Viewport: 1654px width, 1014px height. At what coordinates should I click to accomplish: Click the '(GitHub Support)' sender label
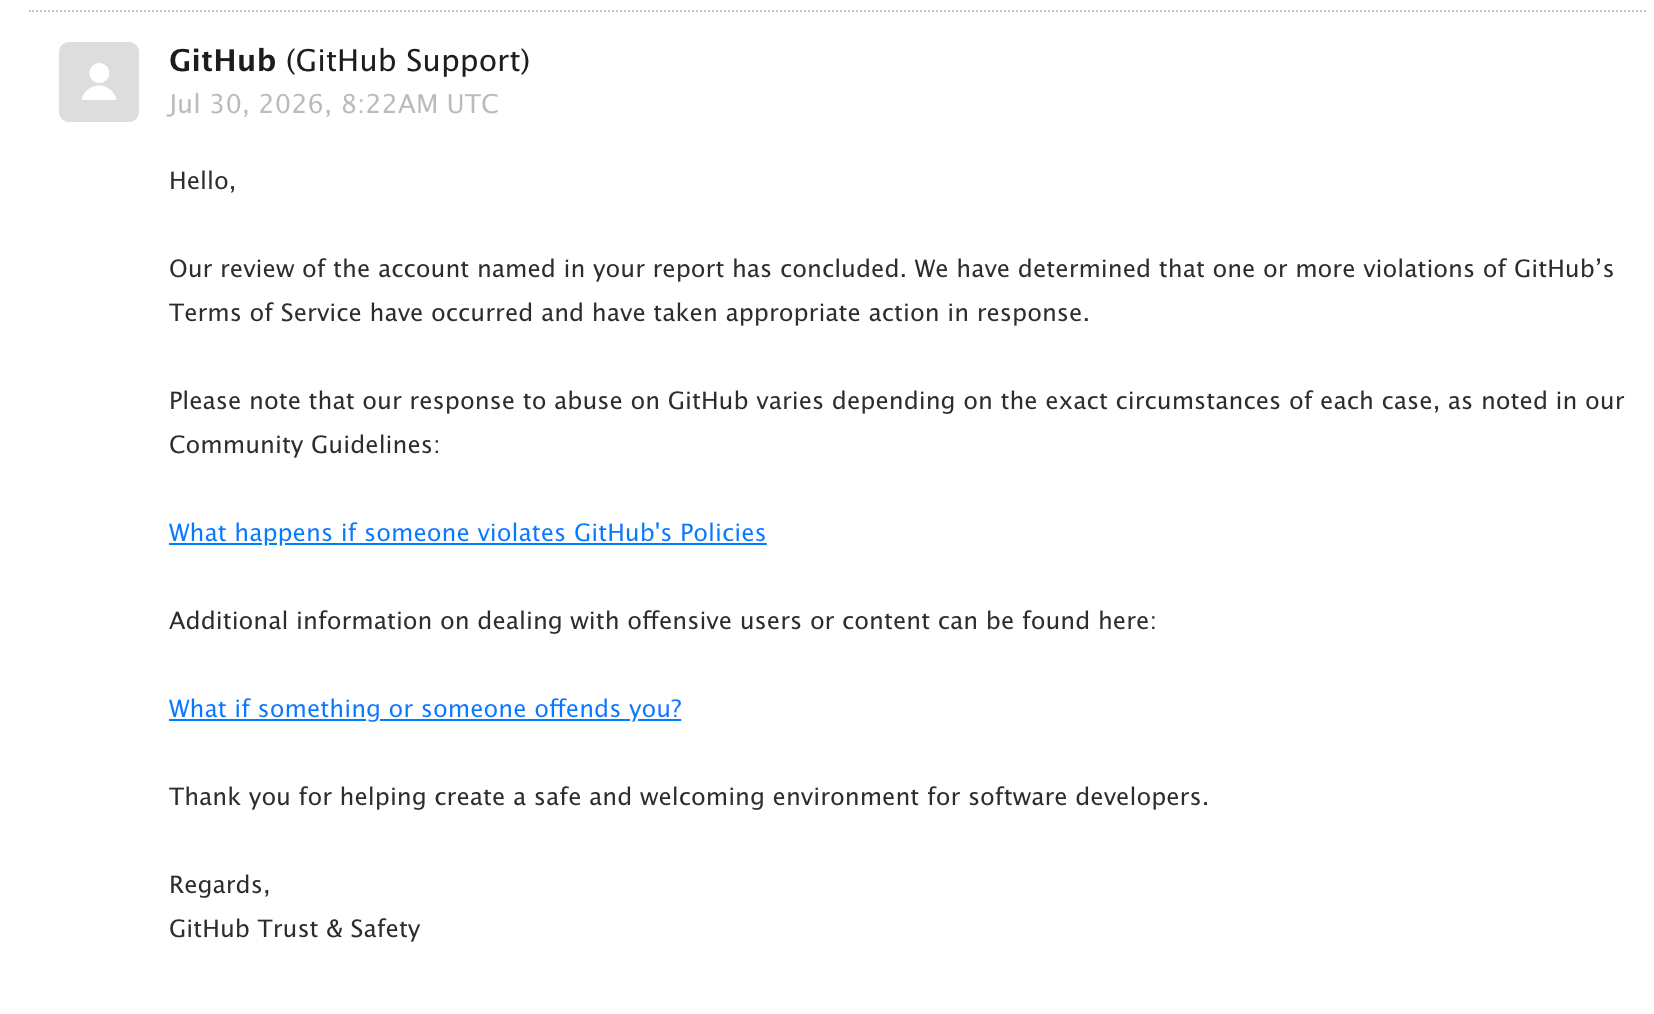(408, 61)
